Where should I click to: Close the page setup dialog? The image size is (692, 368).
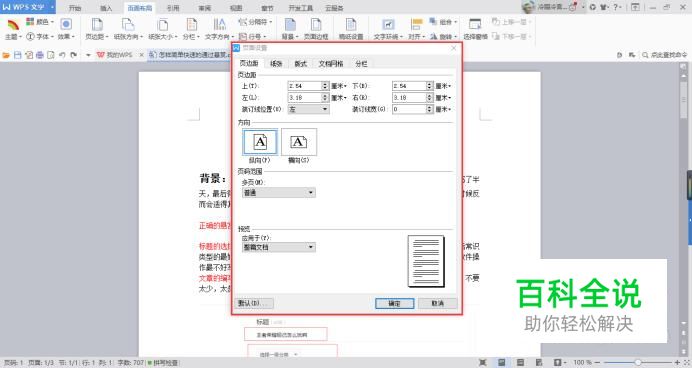tap(454, 48)
